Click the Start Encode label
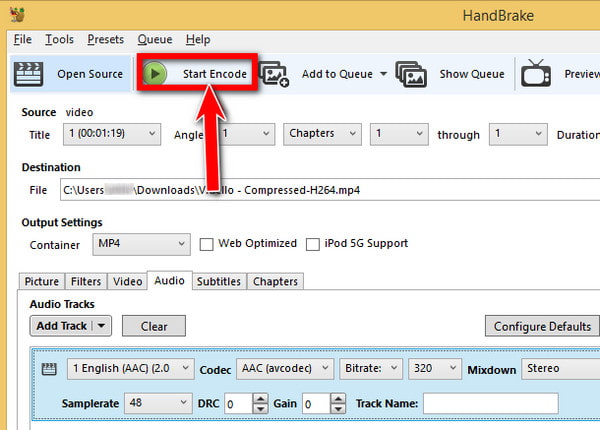Image resolution: width=600 pixels, height=430 pixels. (215, 74)
